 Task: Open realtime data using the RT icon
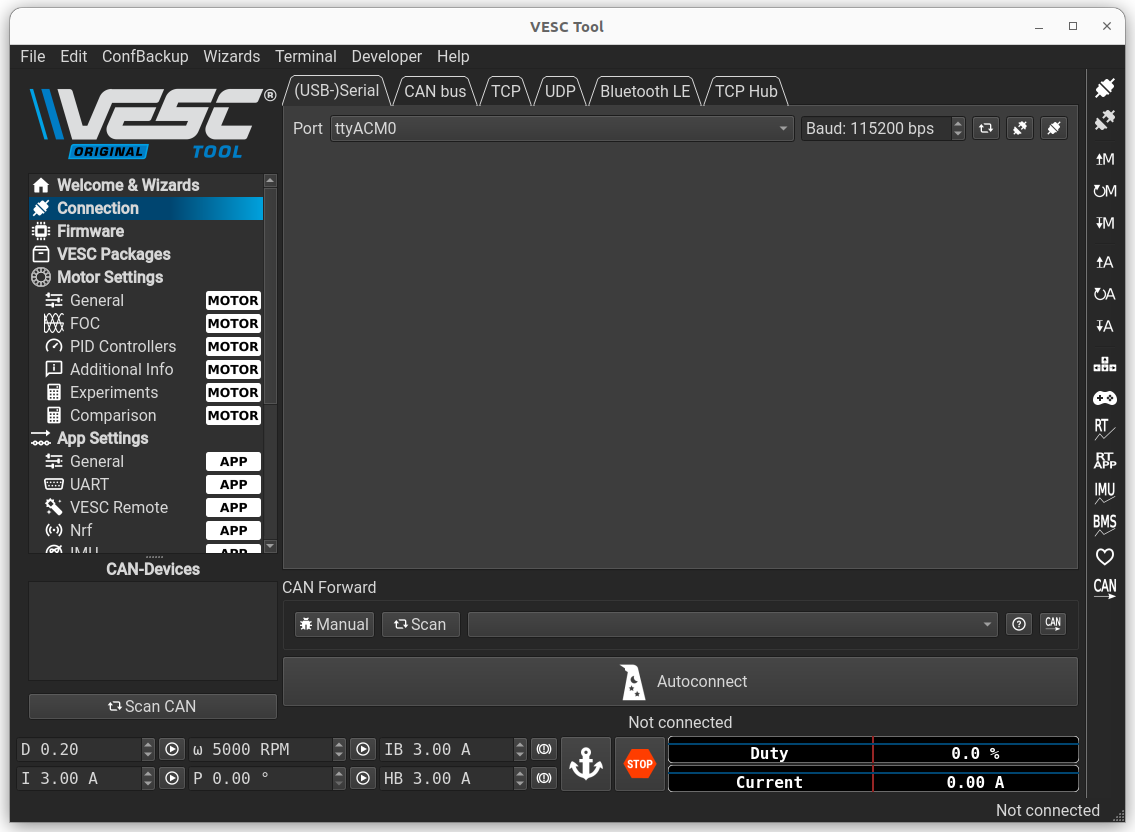point(1104,430)
